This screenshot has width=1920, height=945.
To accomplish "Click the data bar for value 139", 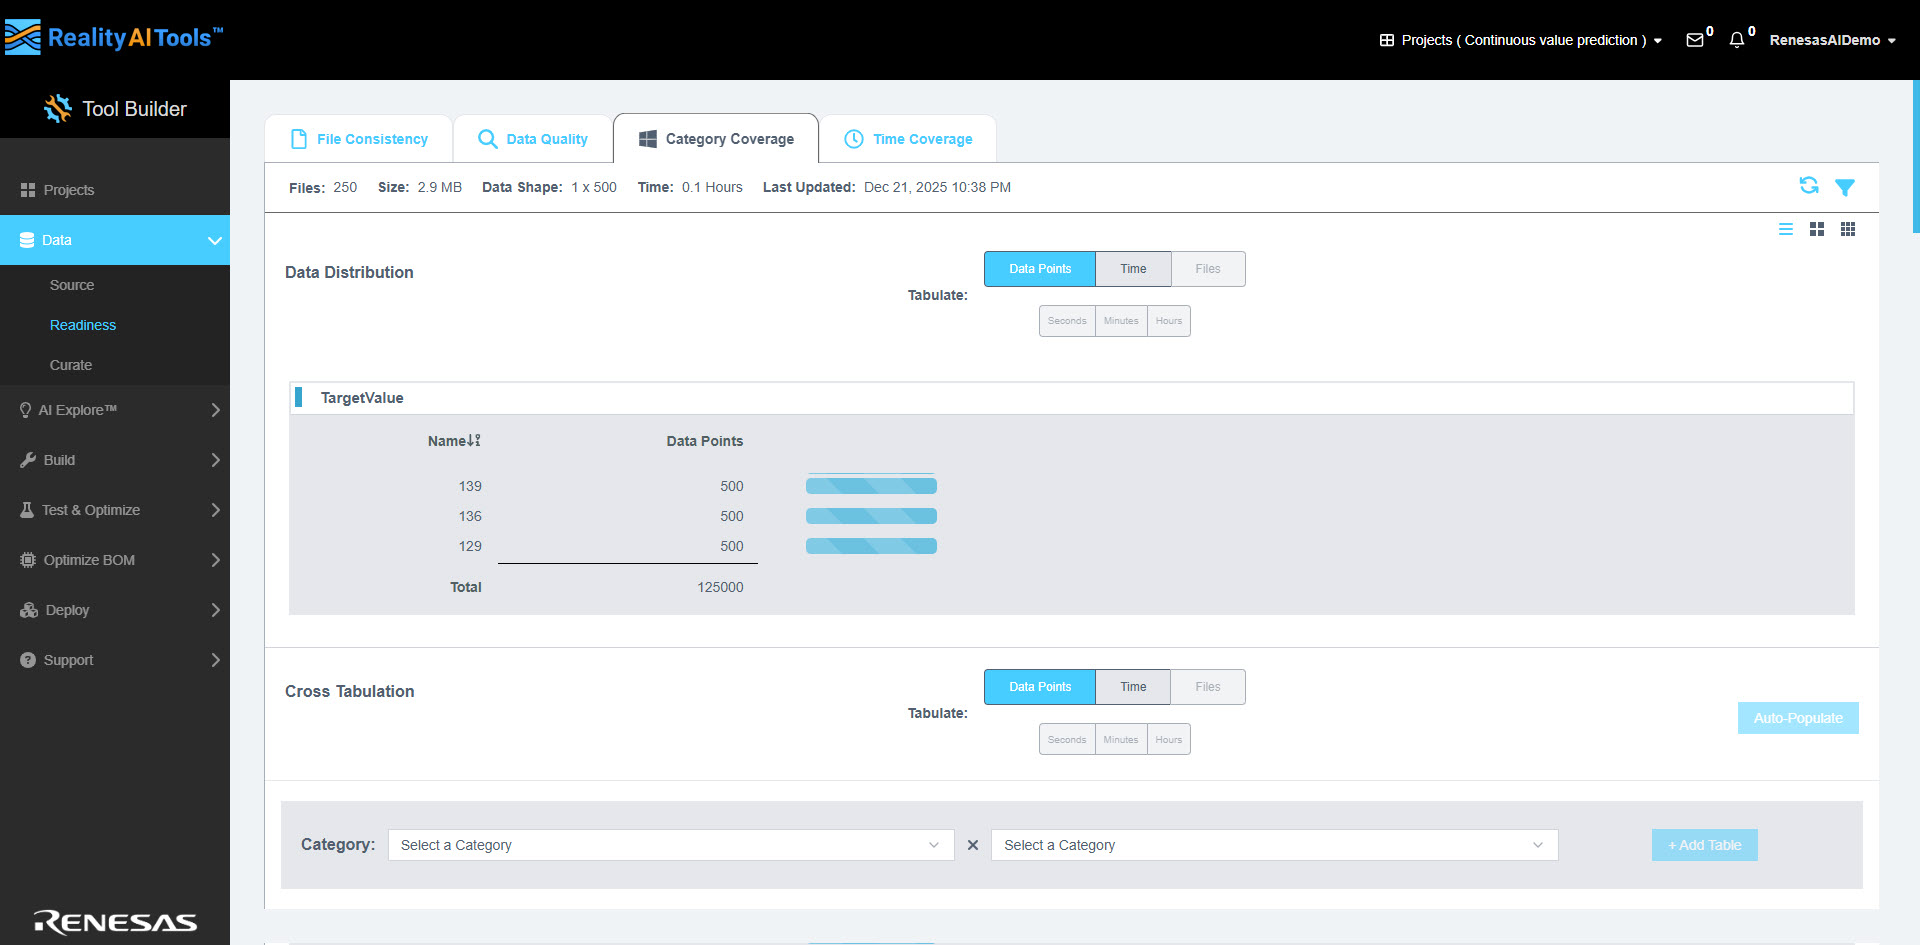I will [871, 486].
